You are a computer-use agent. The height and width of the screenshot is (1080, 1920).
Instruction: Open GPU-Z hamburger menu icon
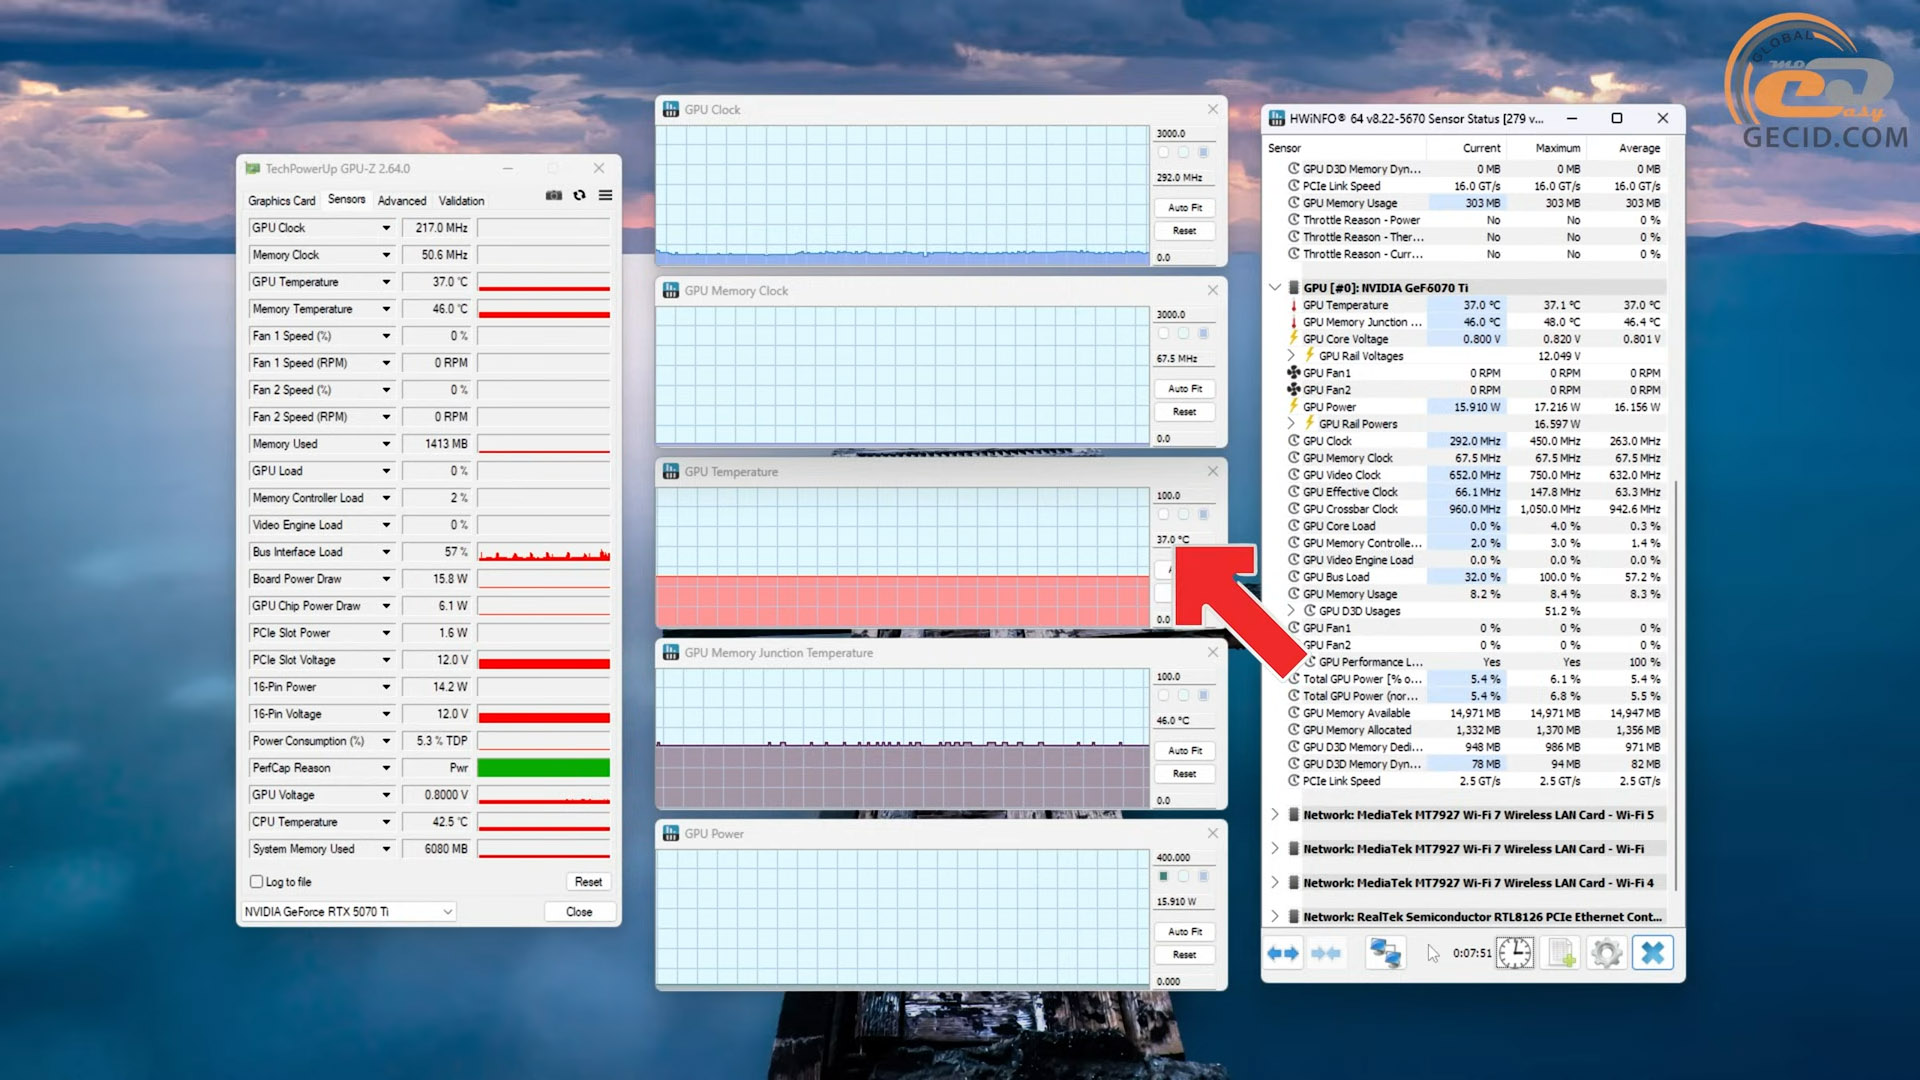pyautogui.click(x=605, y=196)
